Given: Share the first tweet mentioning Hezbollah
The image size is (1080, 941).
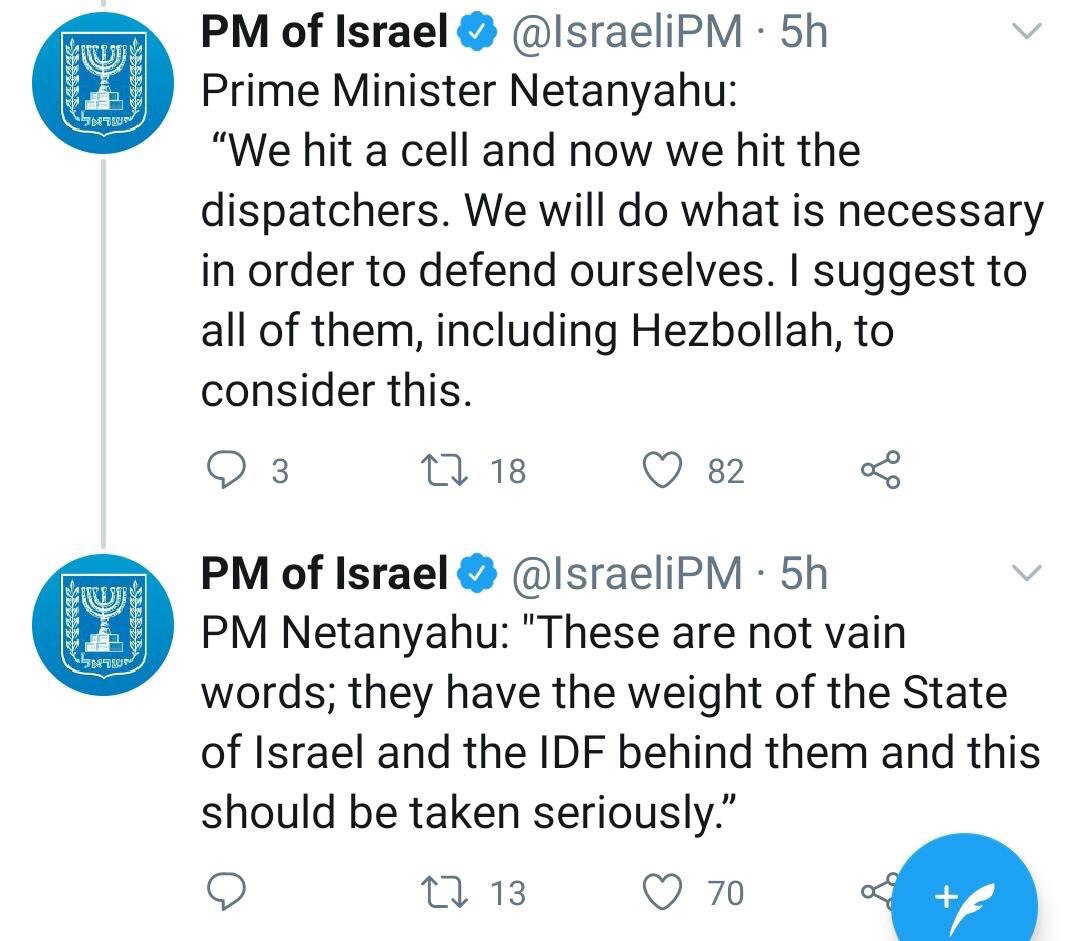Looking at the screenshot, I should [x=881, y=469].
